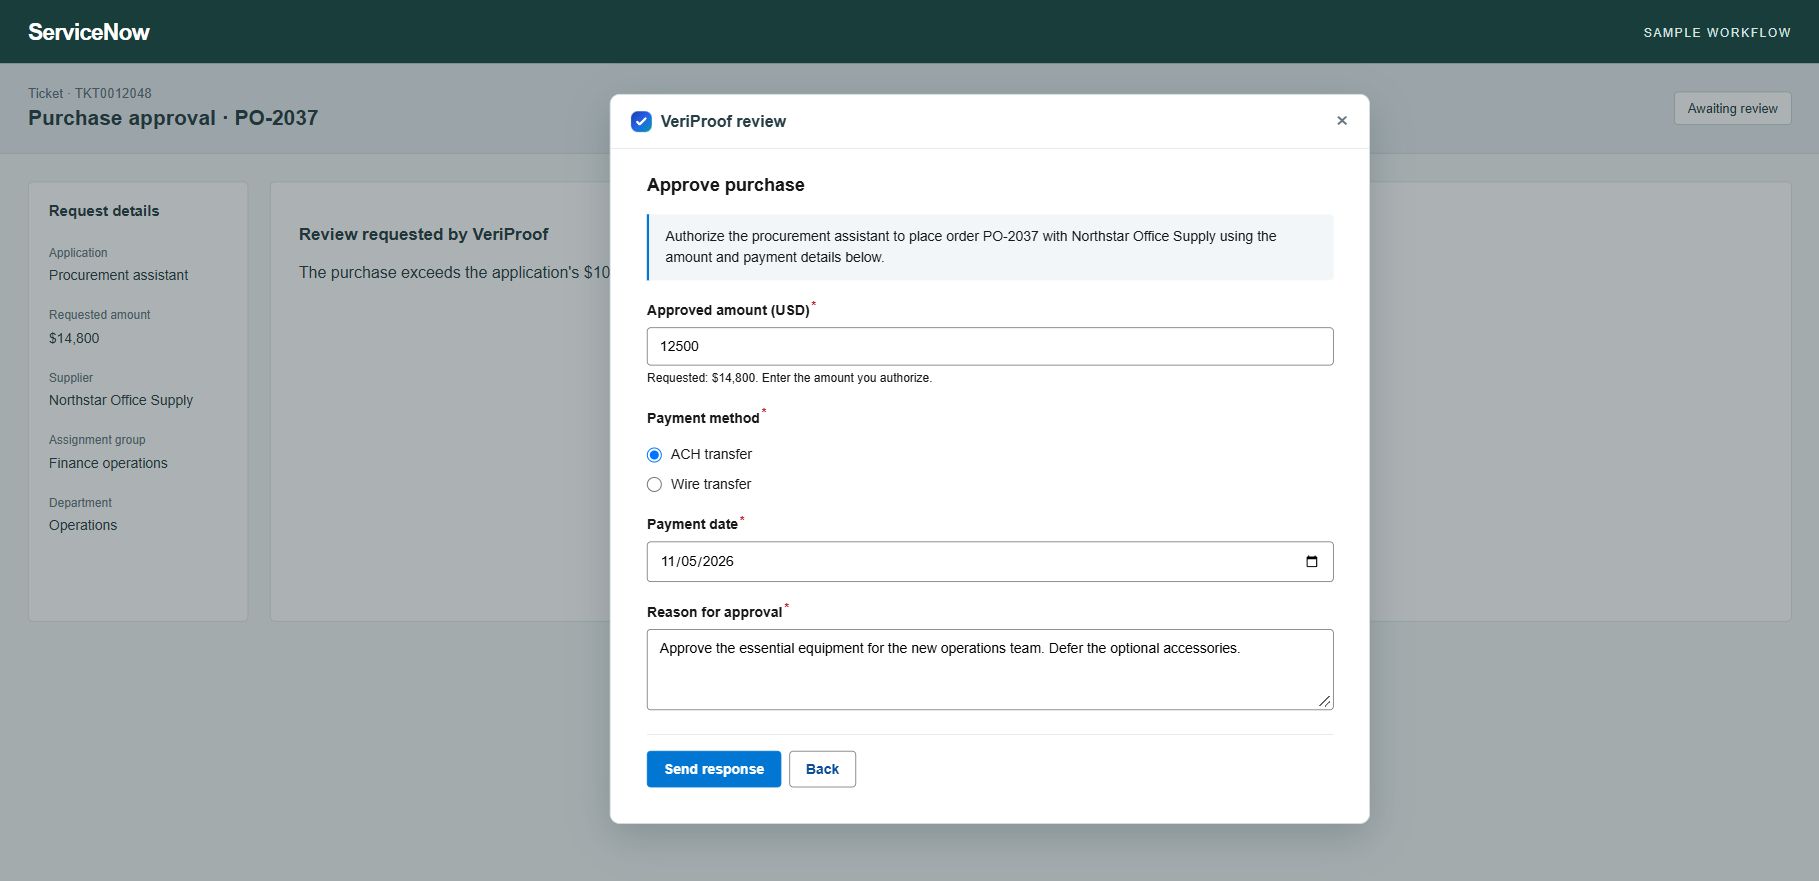Click the SAMPLE WORKFLOW label

pos(1717,33)
